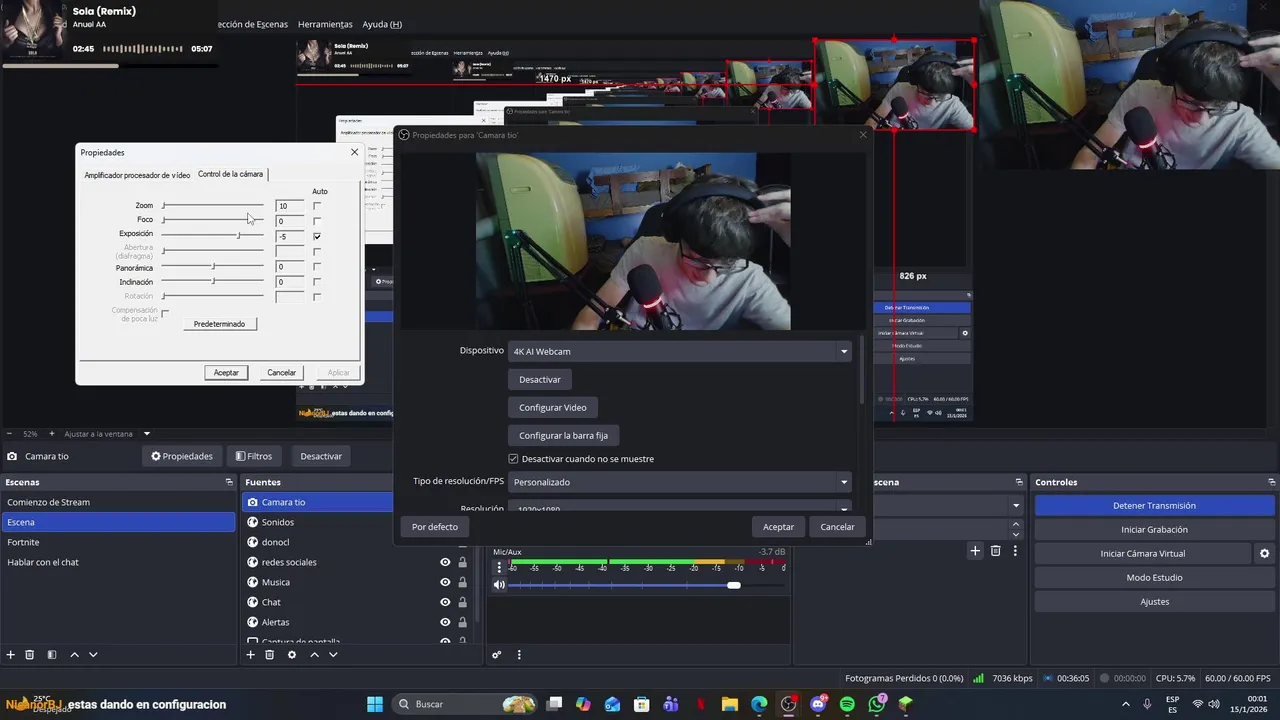Click the Panorámica slider handle

click(x=213, y=266)
